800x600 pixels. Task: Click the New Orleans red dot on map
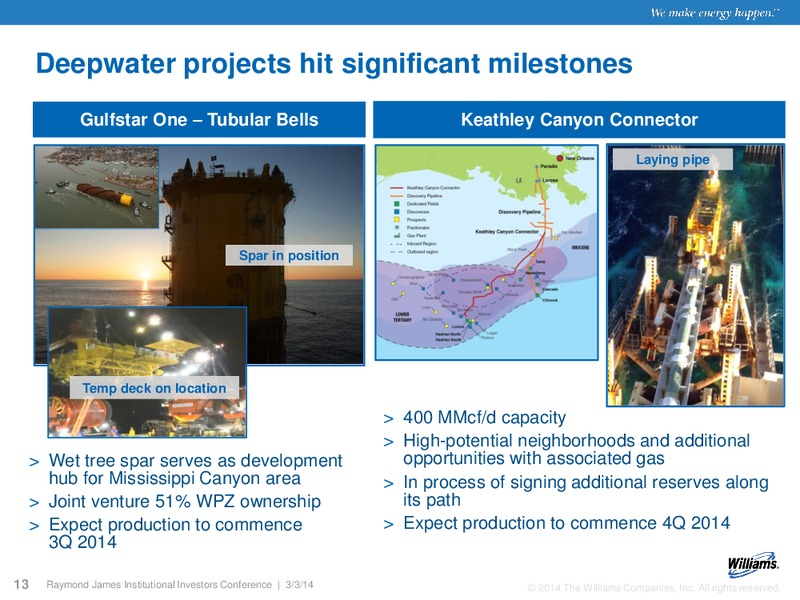click(560, 158)
